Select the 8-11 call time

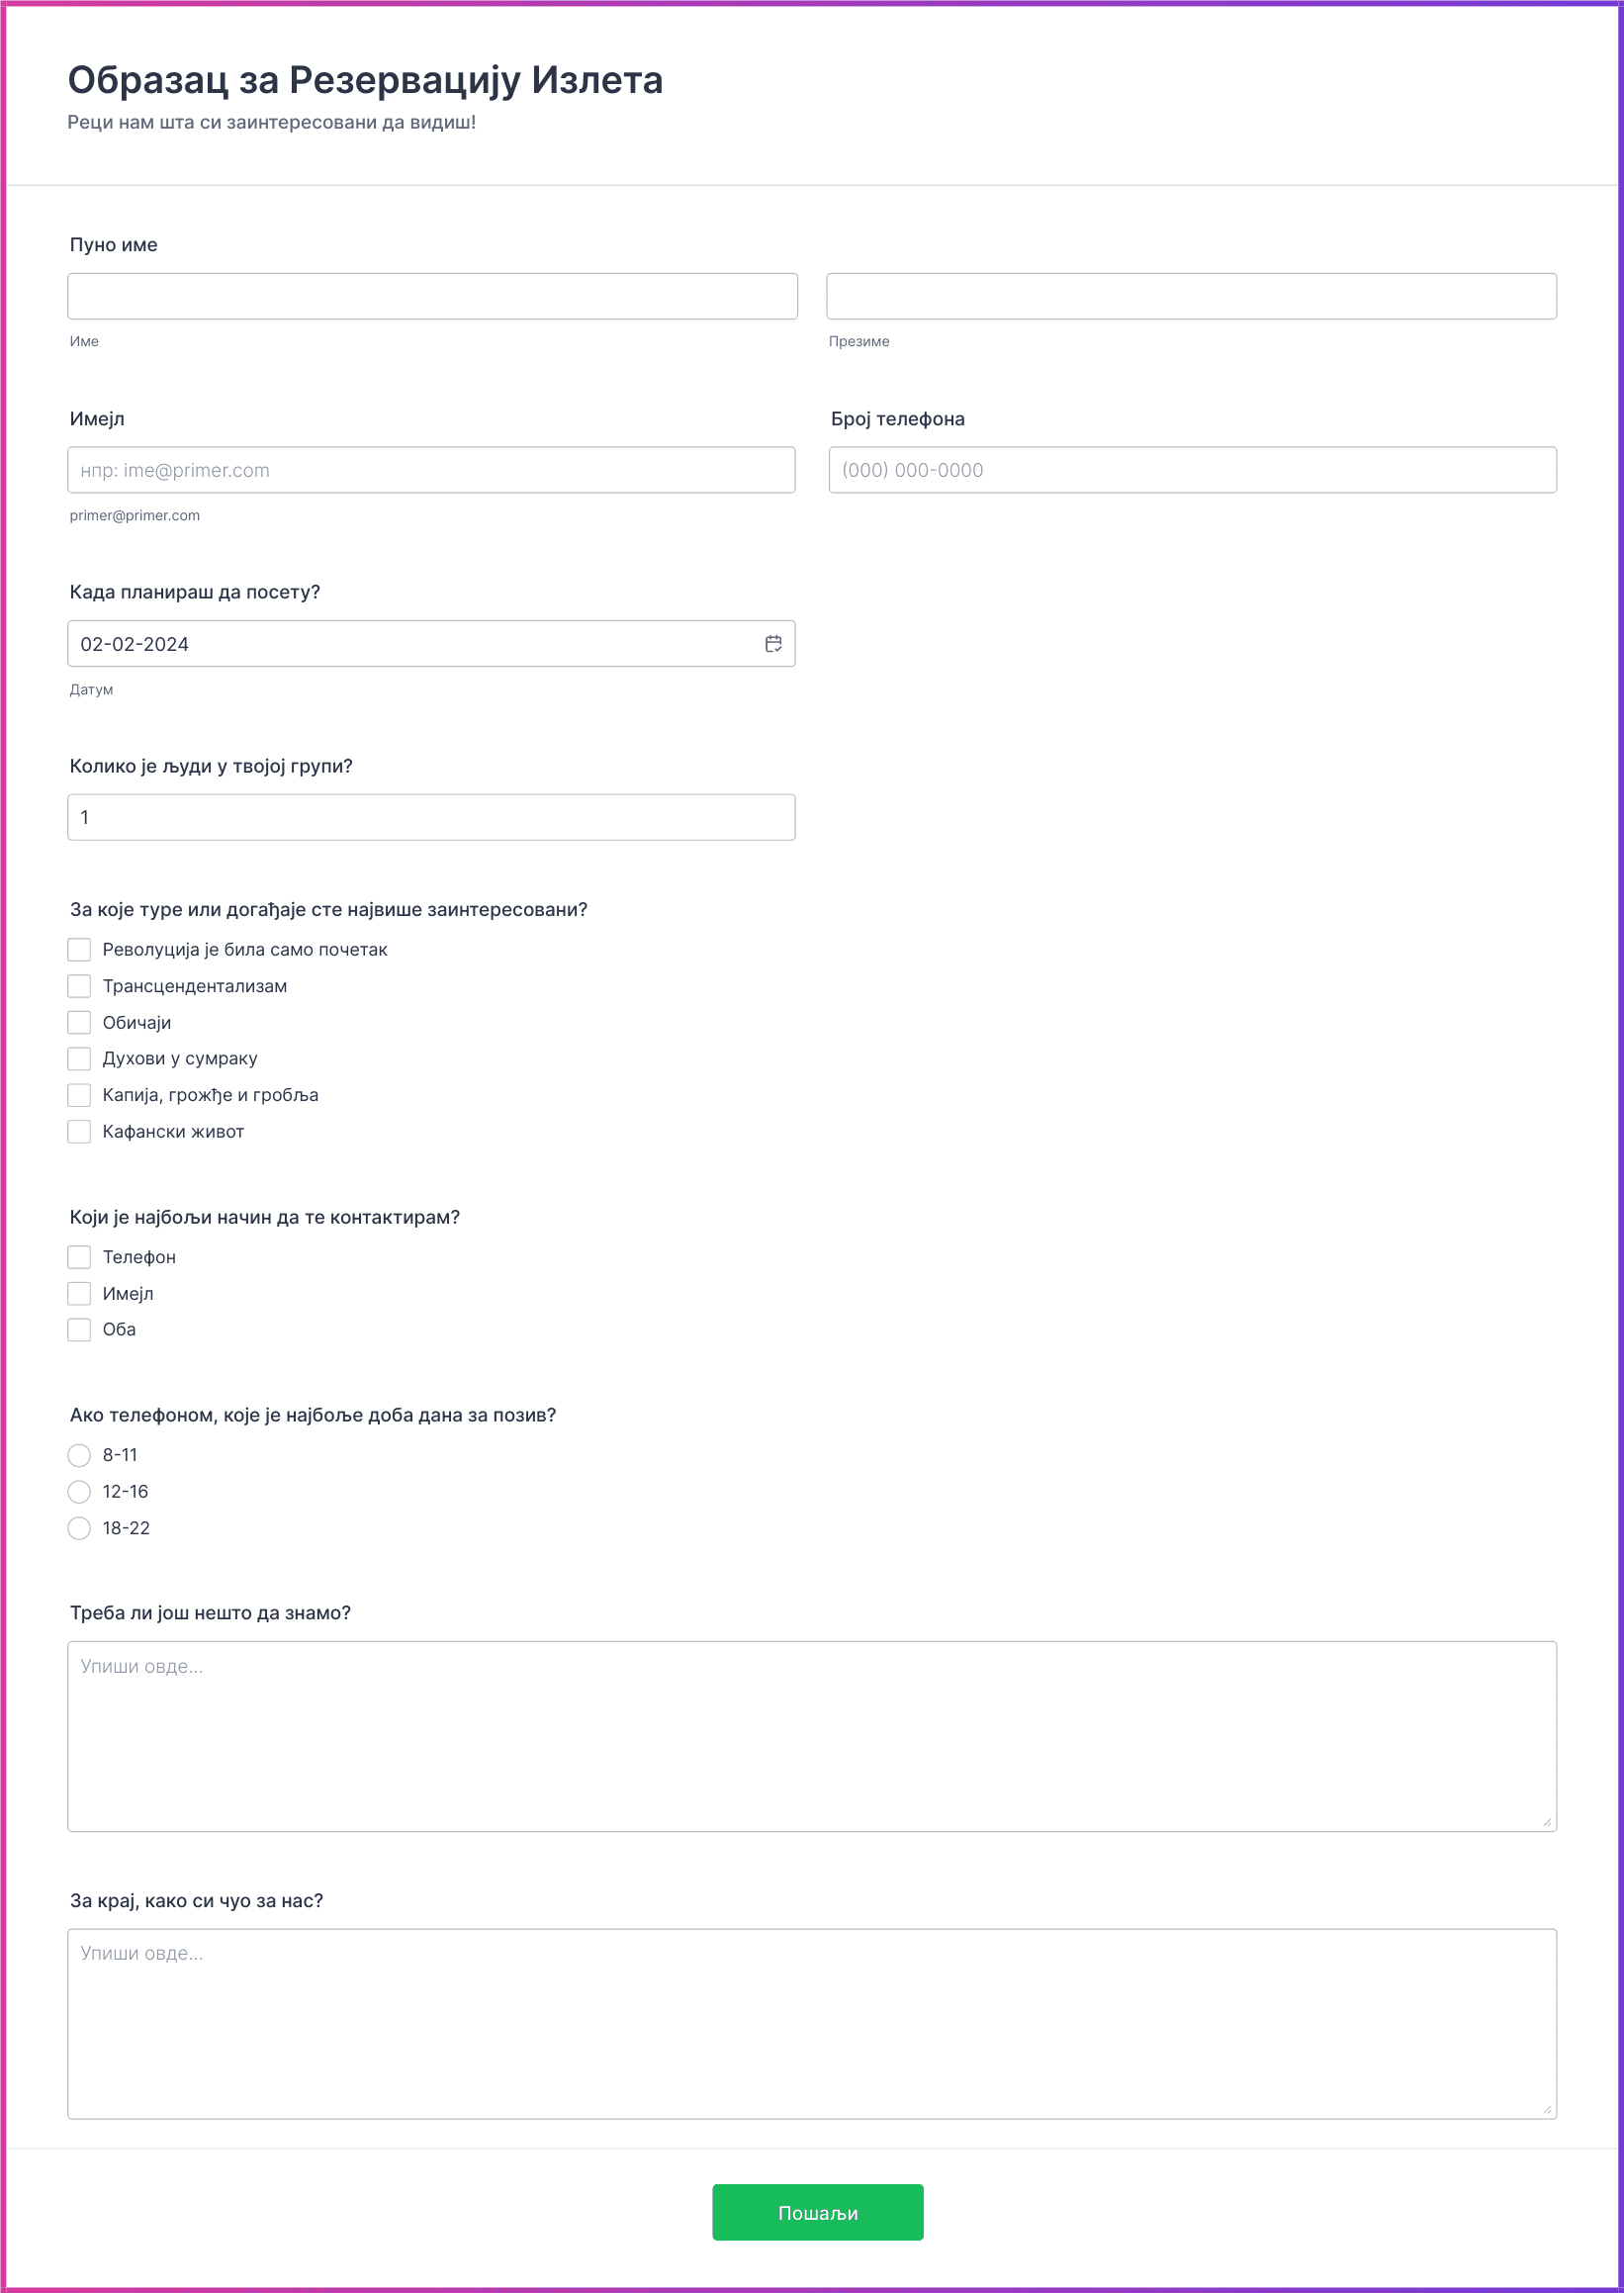click(x=79, y=1455)
